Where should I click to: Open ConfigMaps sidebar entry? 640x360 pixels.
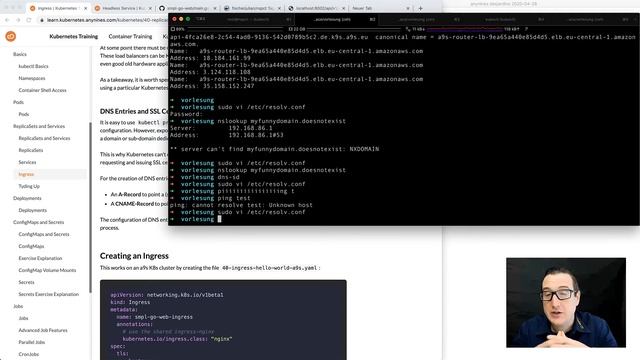[31, 246]
